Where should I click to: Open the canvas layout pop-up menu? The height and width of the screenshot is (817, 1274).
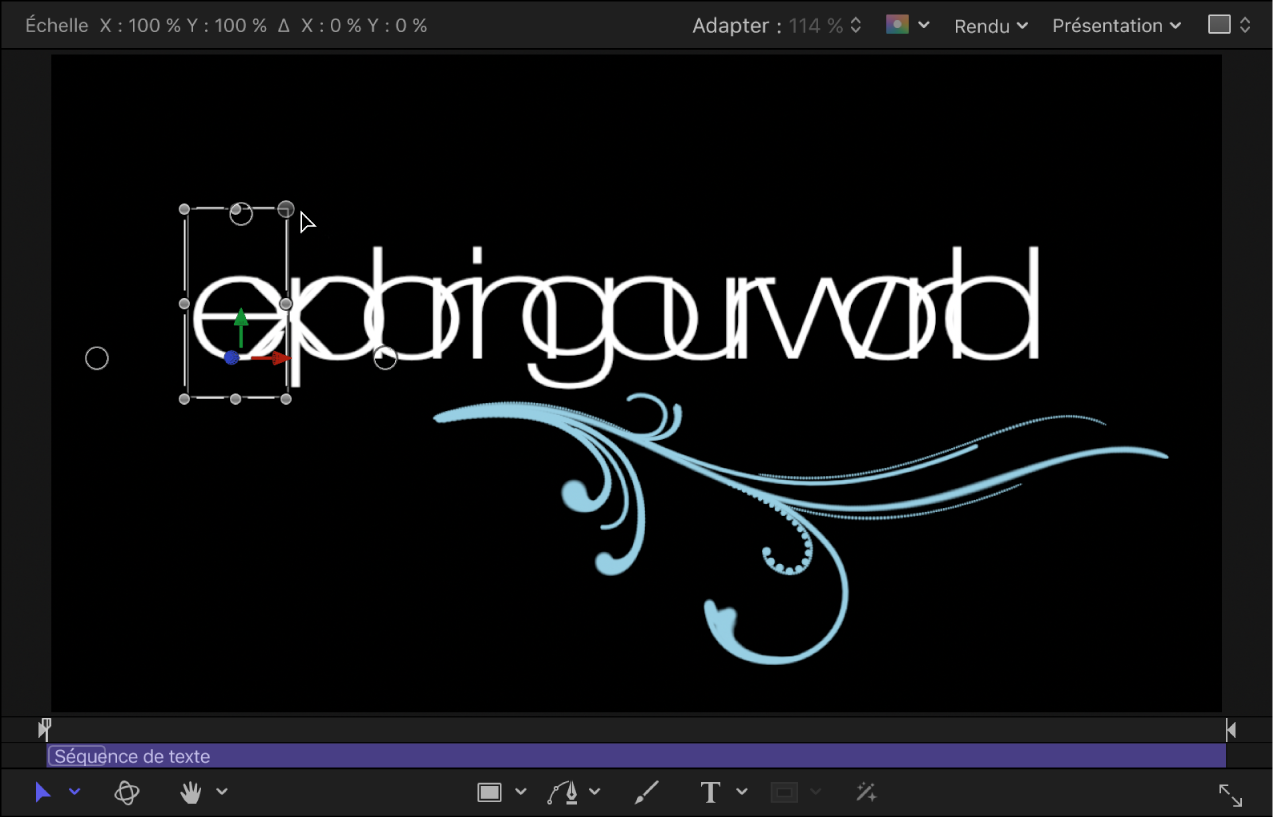point(1230,25)
